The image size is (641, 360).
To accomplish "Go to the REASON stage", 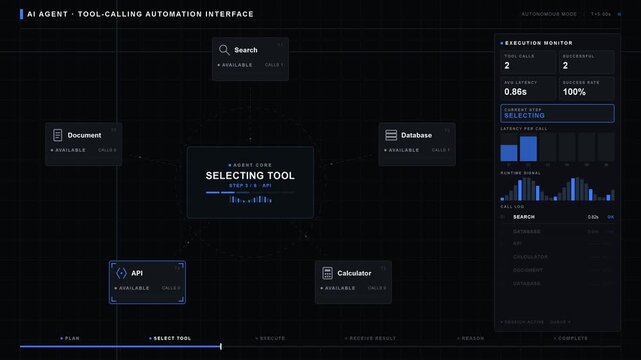I will click(471, 338).
